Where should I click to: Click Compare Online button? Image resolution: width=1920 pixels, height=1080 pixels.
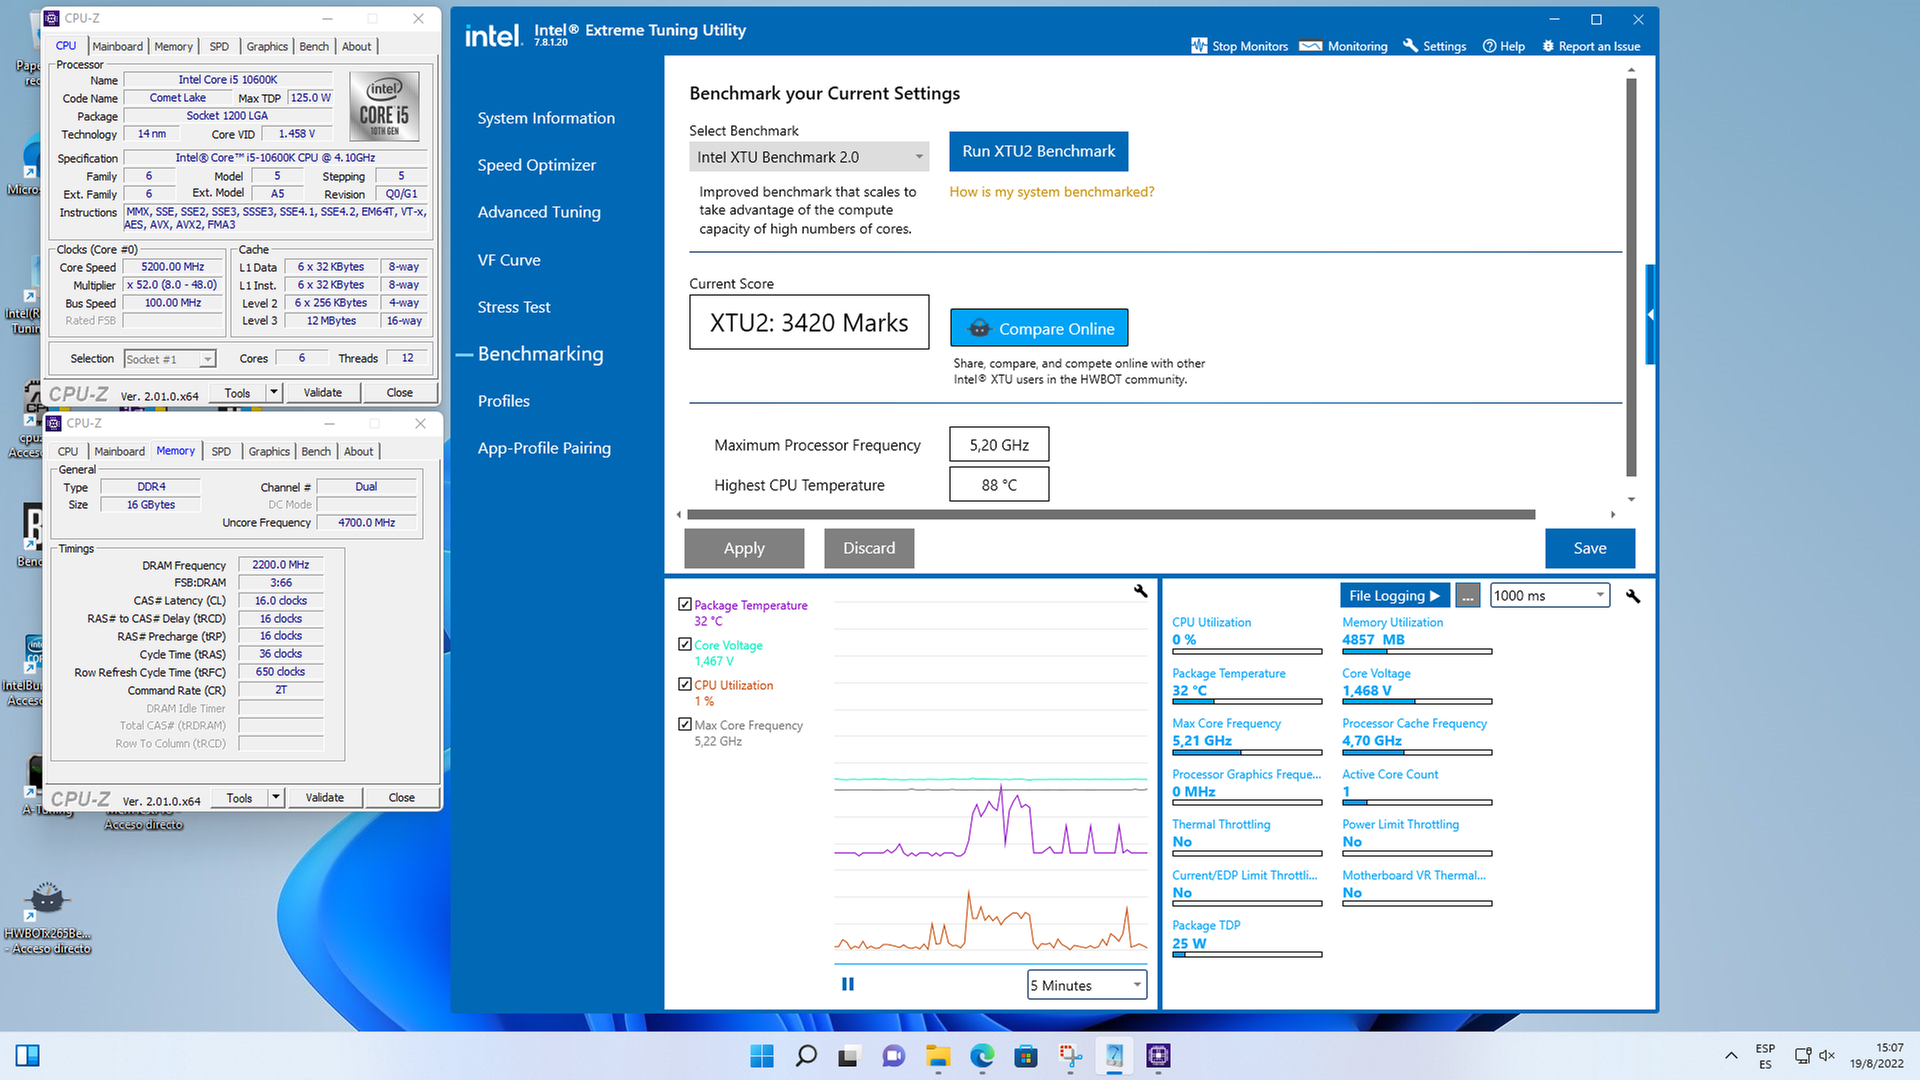[x=1039, y=328]
